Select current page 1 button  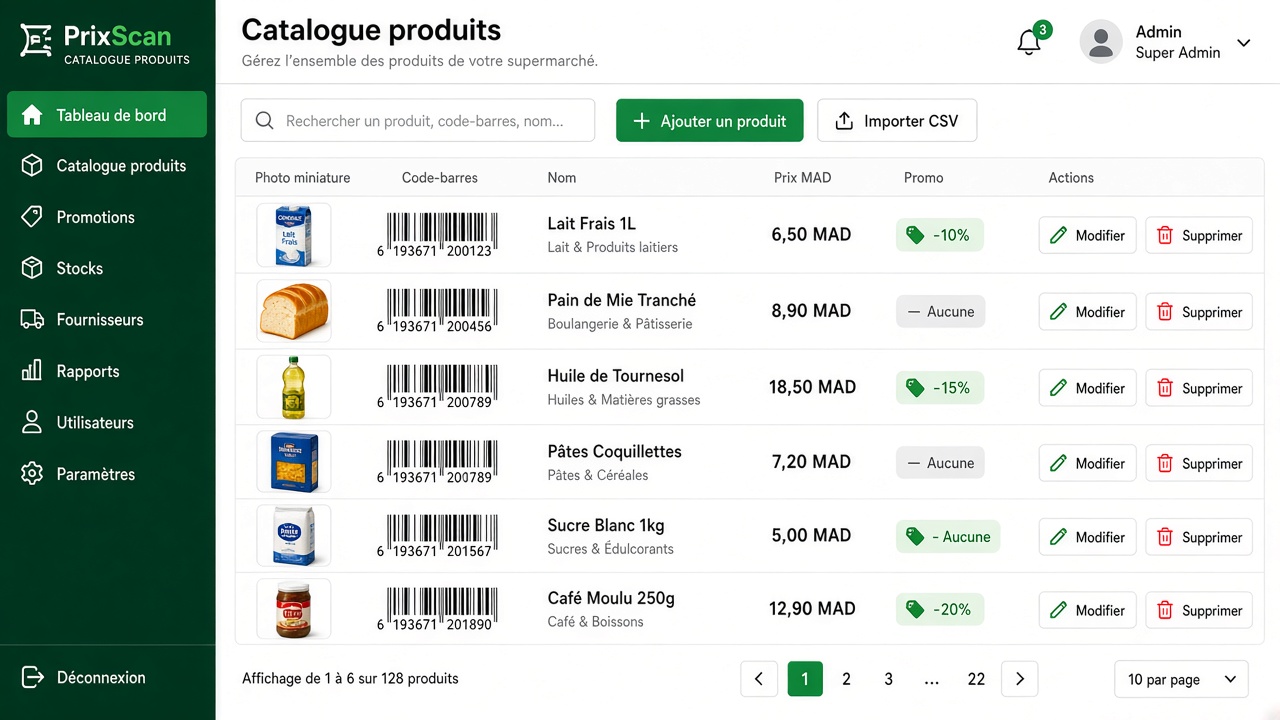tap(805, 679)
